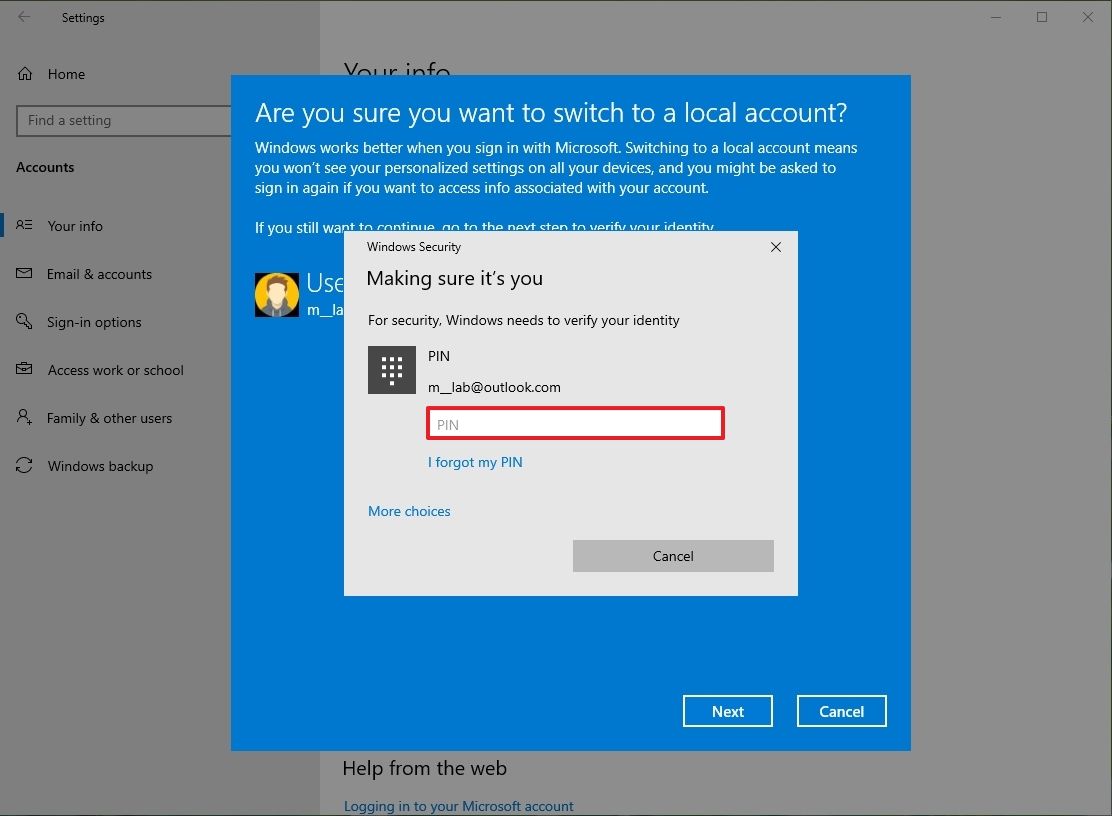Image resolution: width=1112 pixels, height=816 pixels.
Task: Open Windows backup settings
Action: coord(100,465)
